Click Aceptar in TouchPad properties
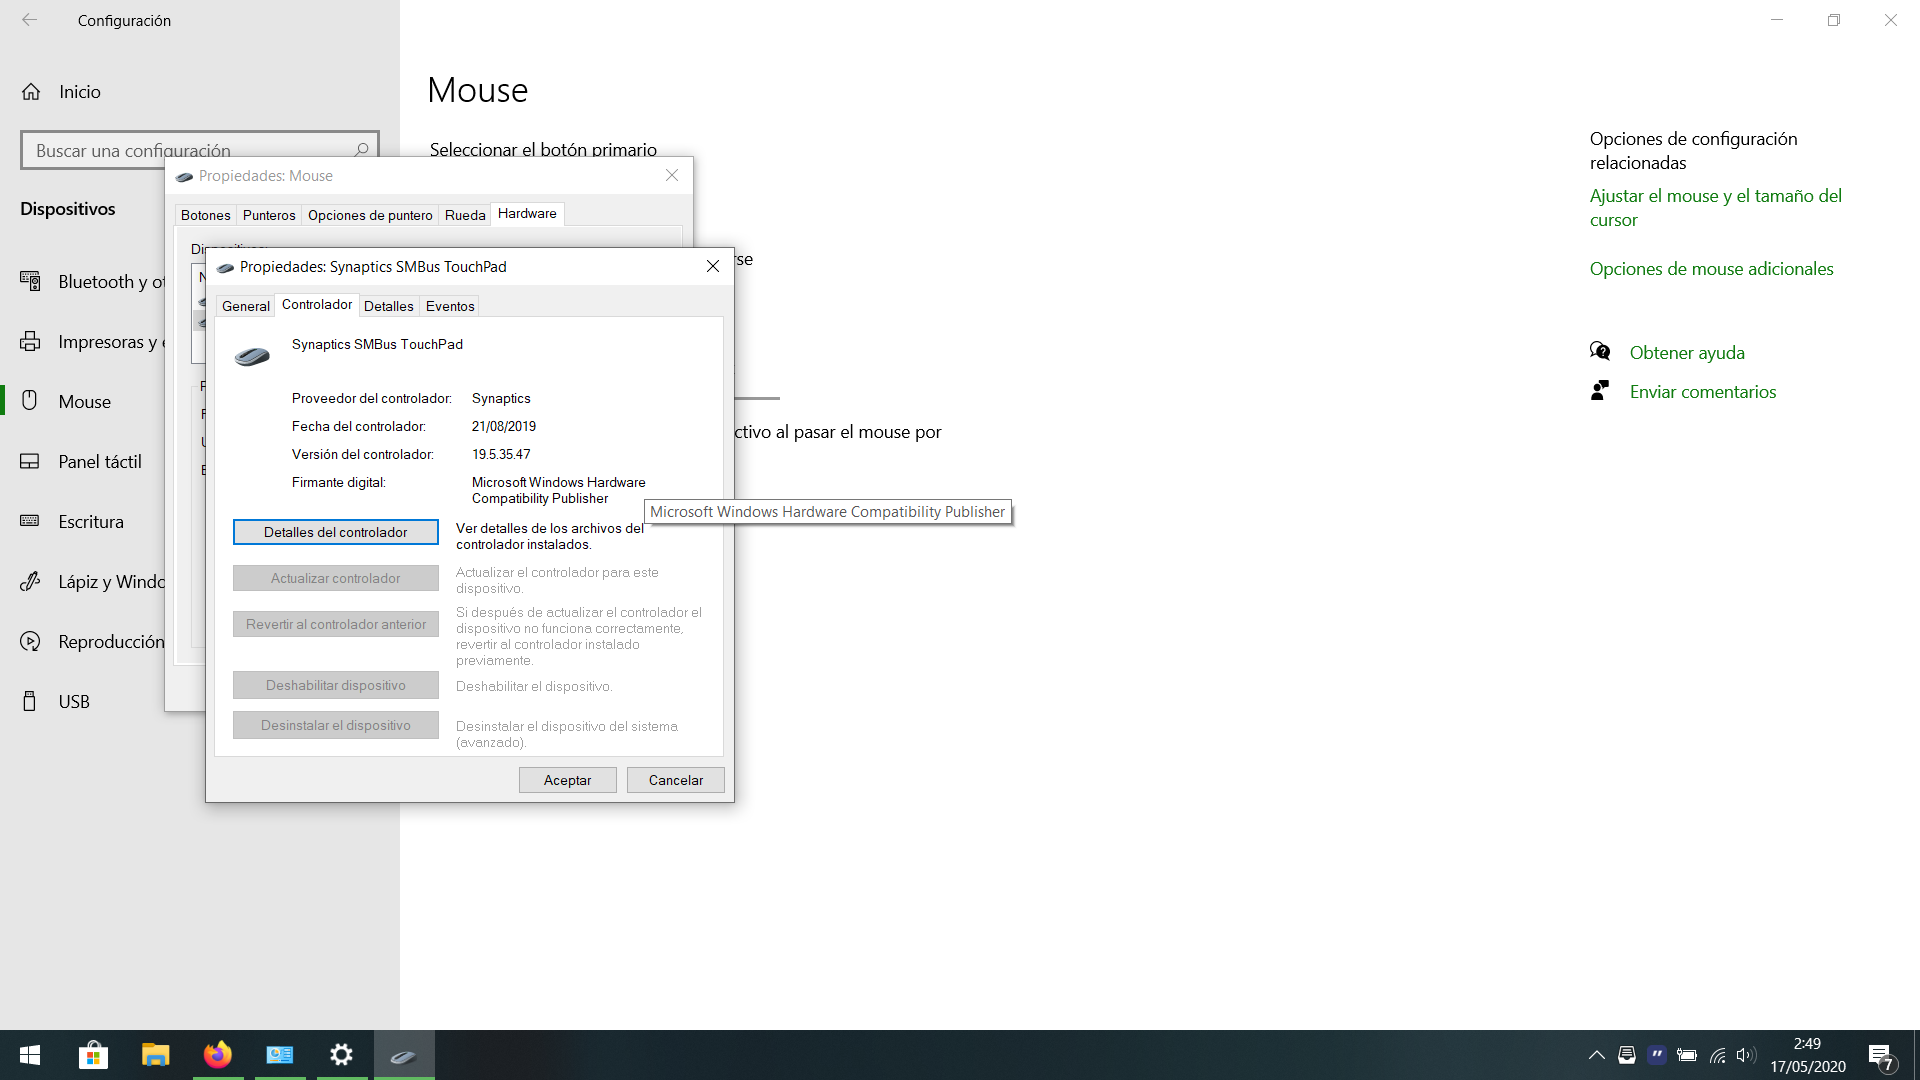This screenshot has height=1080, width=1920. [568, 780]
